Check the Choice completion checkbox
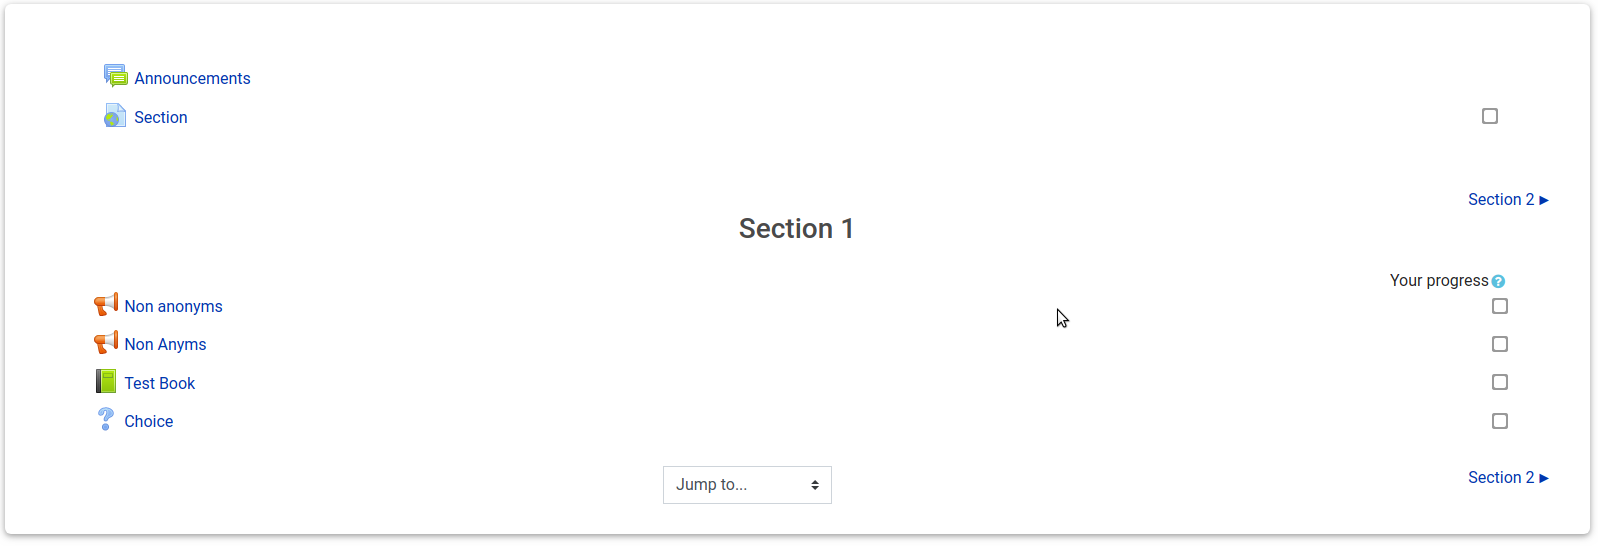Screen dimensions: 1598x546 pyautogui.click(x=1500, y=421)
